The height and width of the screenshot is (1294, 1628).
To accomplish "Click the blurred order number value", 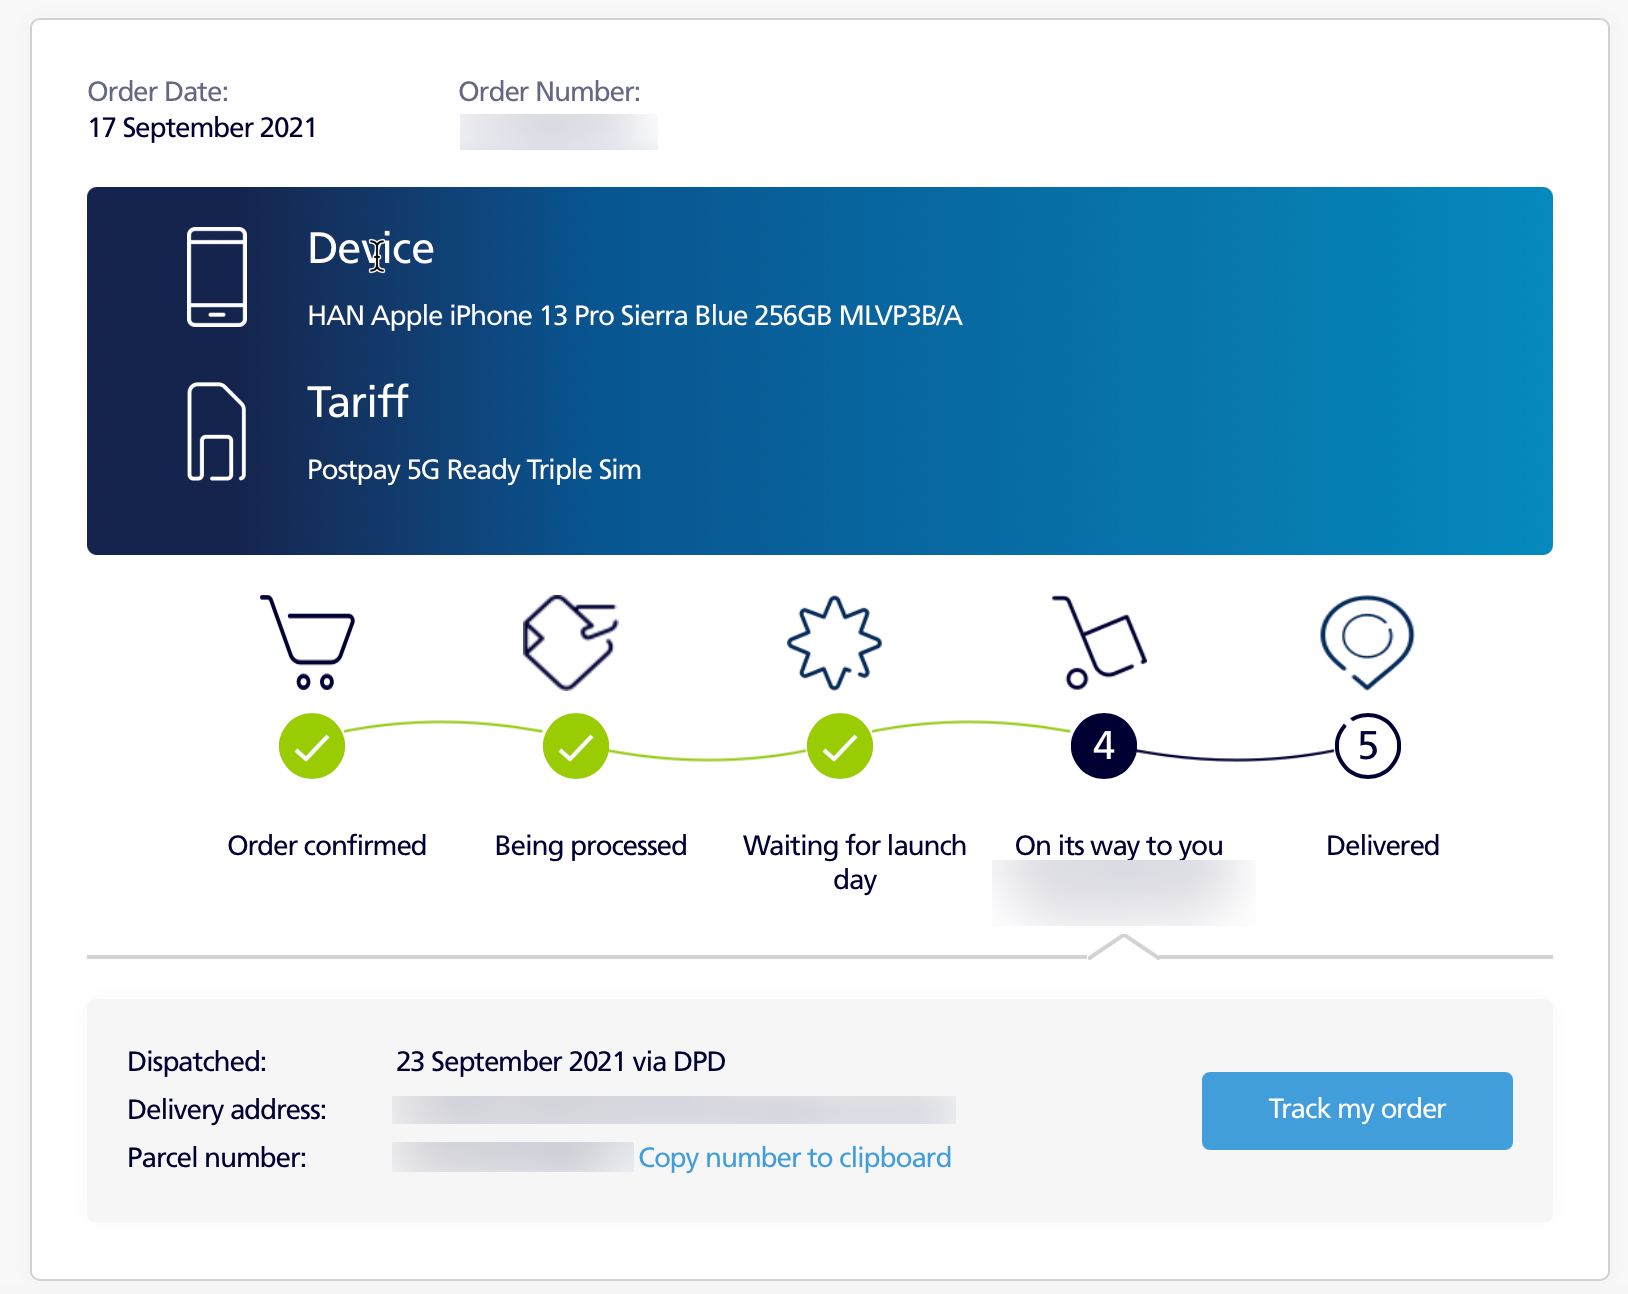I will 558,132.
